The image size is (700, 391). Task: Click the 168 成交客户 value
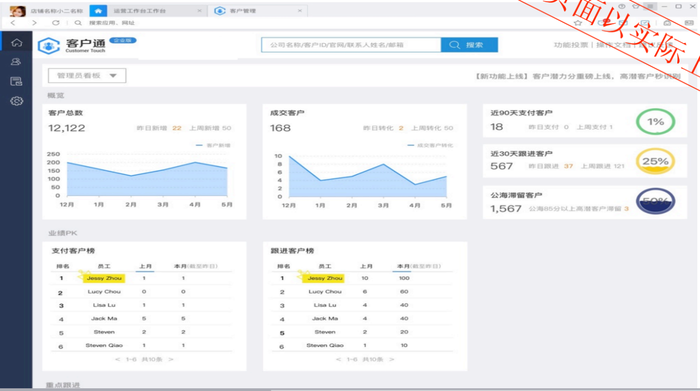pos(280,128)
